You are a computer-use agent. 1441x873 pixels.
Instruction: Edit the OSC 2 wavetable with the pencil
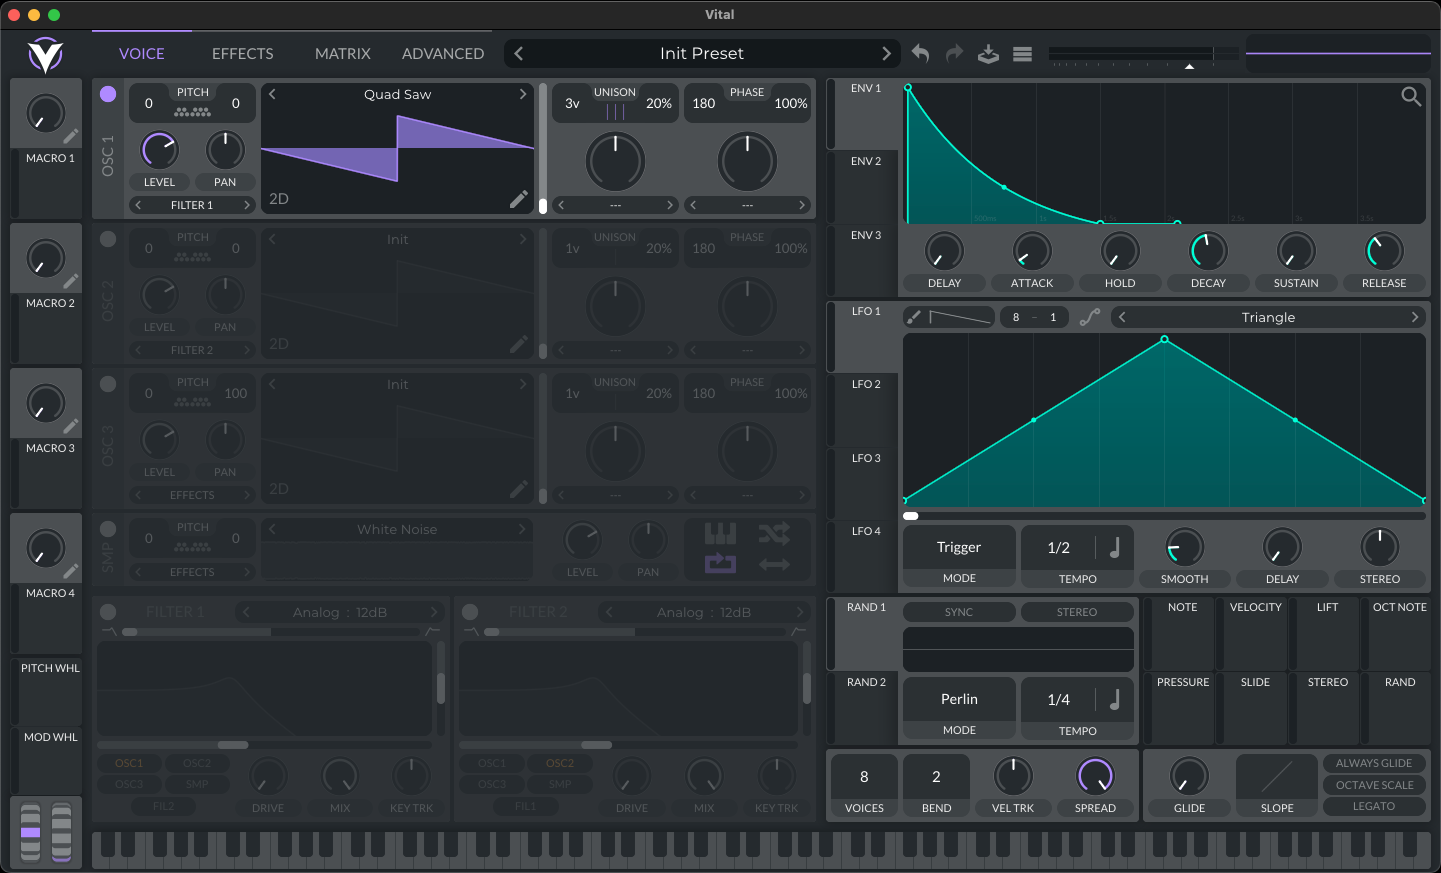[x=518, y=344]
